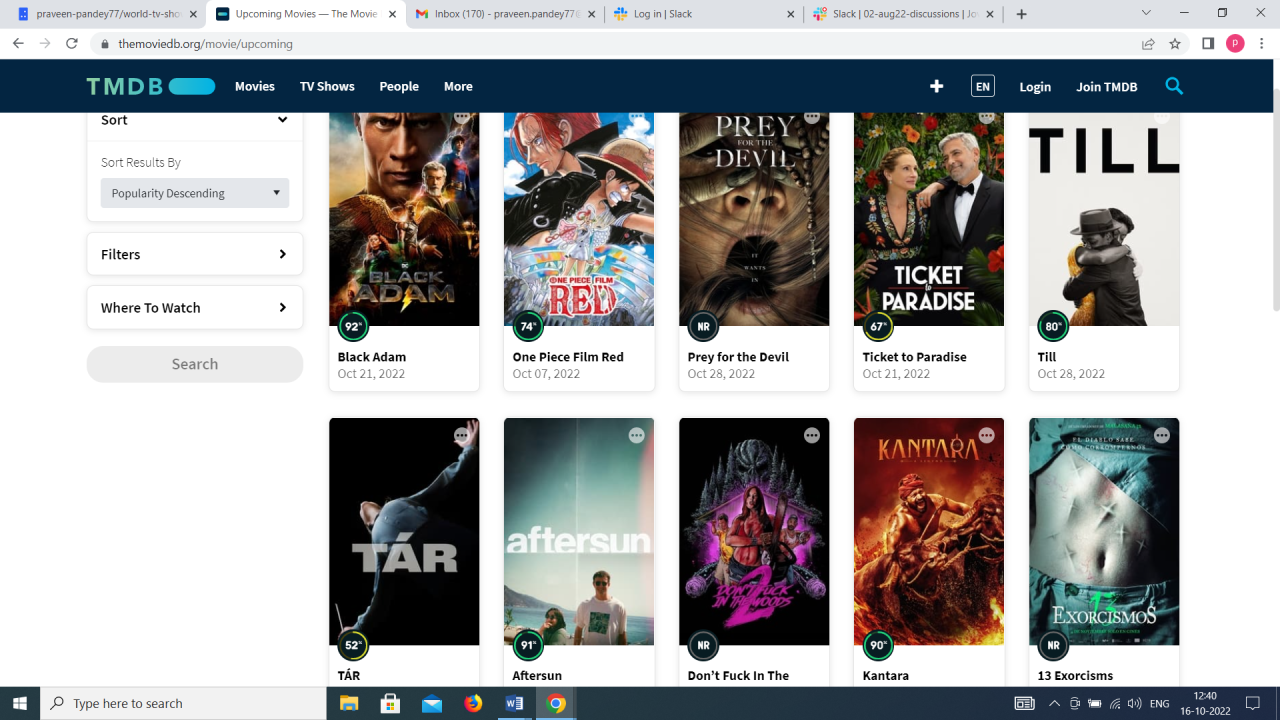The height and width of the screenshot is (720, 1280).
Task: Open Microsoft Store from taskbar
Action: click(x=390, y=704)
